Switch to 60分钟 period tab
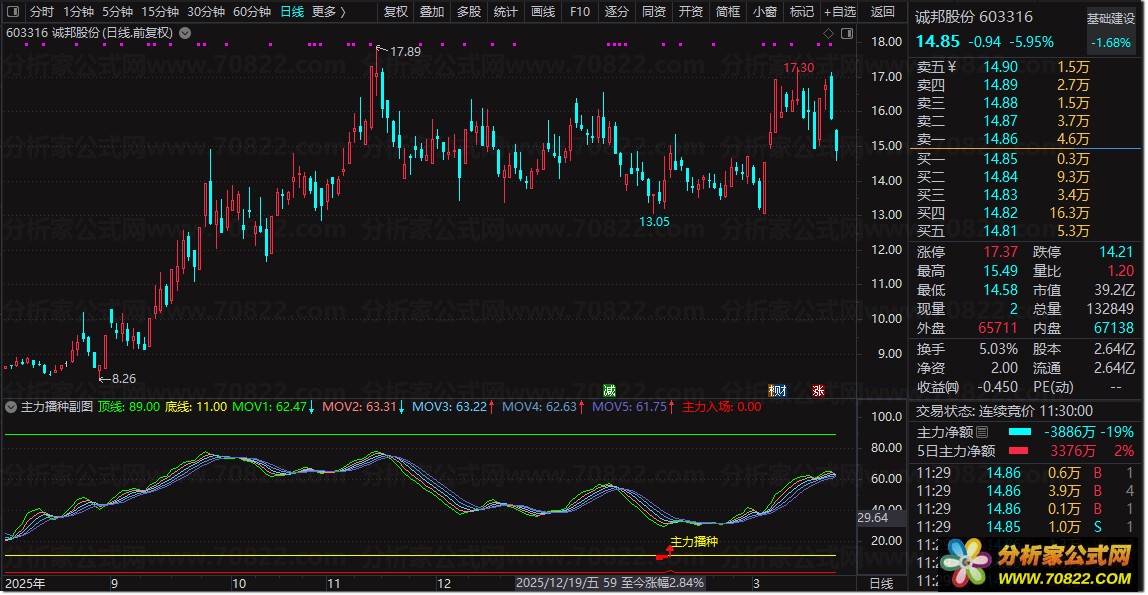 point(251,12)
